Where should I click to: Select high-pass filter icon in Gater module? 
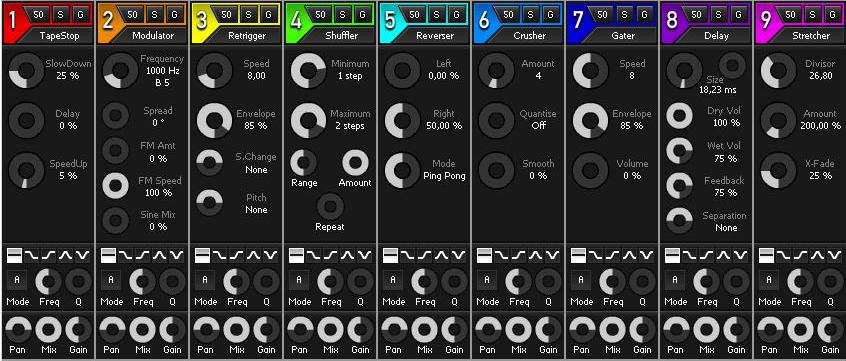point(612,255)
